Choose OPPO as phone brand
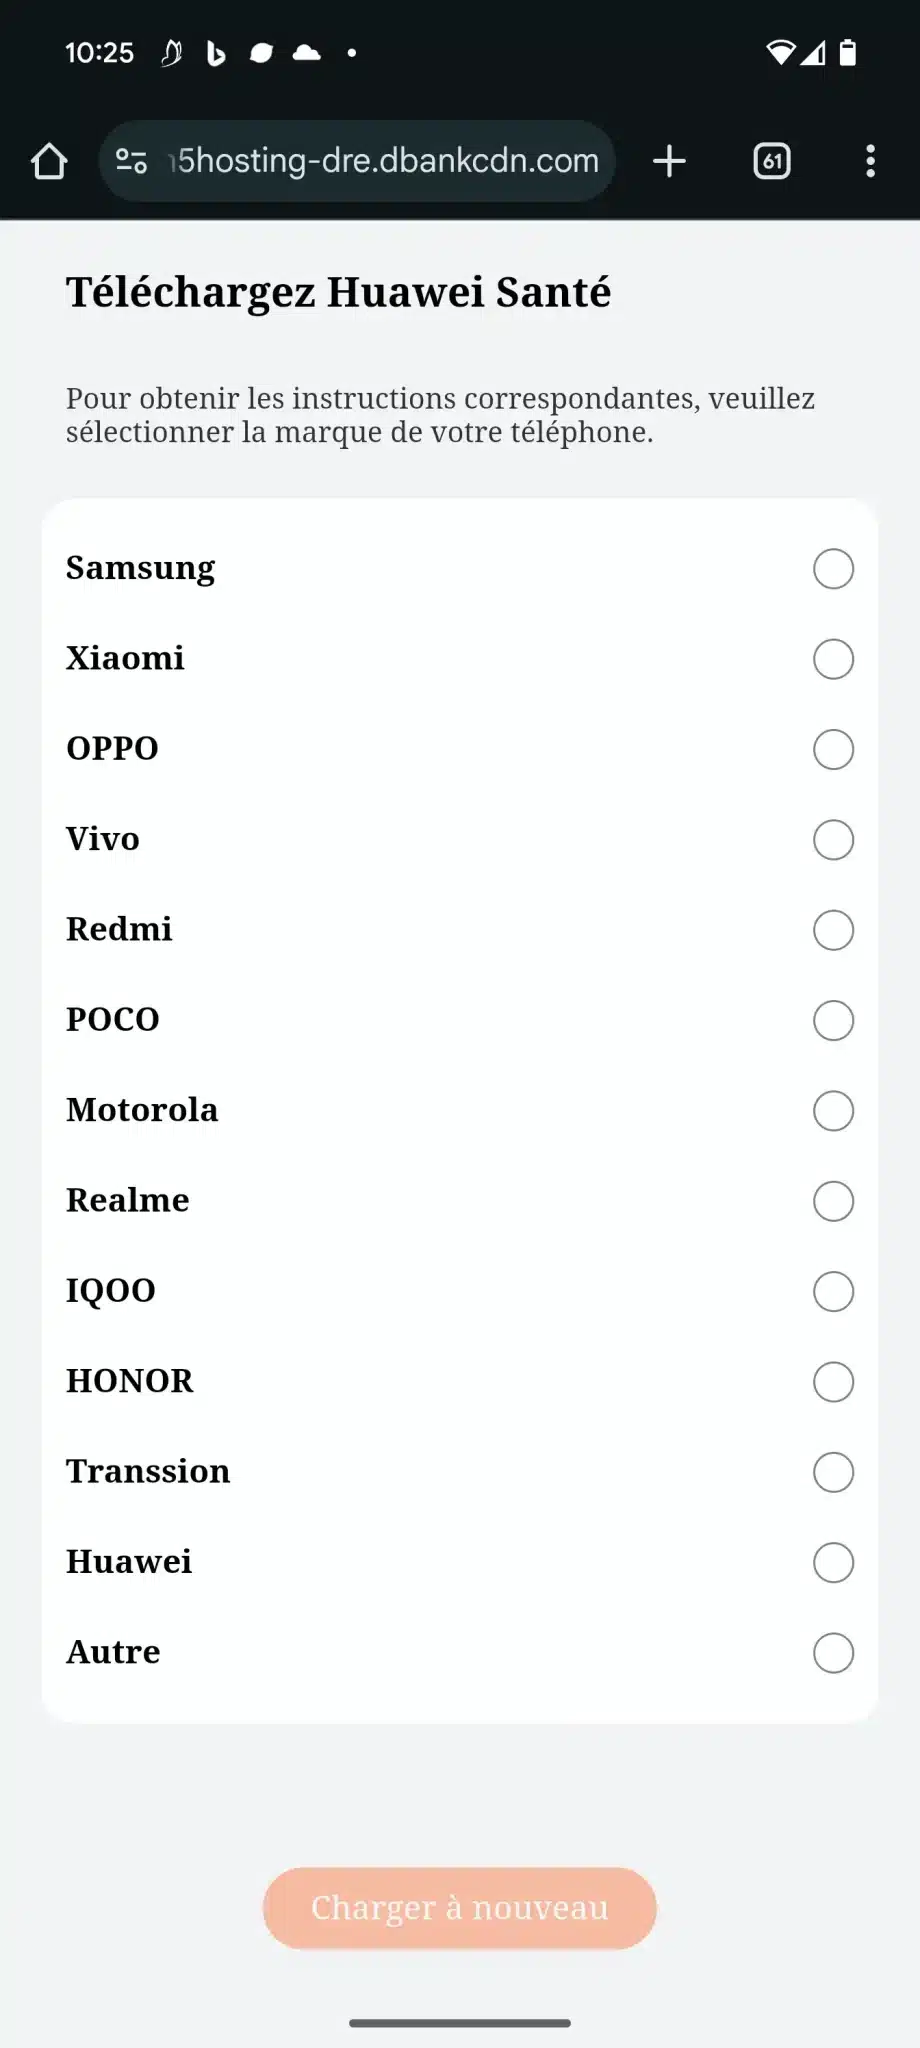920x2048 pixels. coord(833,749)
